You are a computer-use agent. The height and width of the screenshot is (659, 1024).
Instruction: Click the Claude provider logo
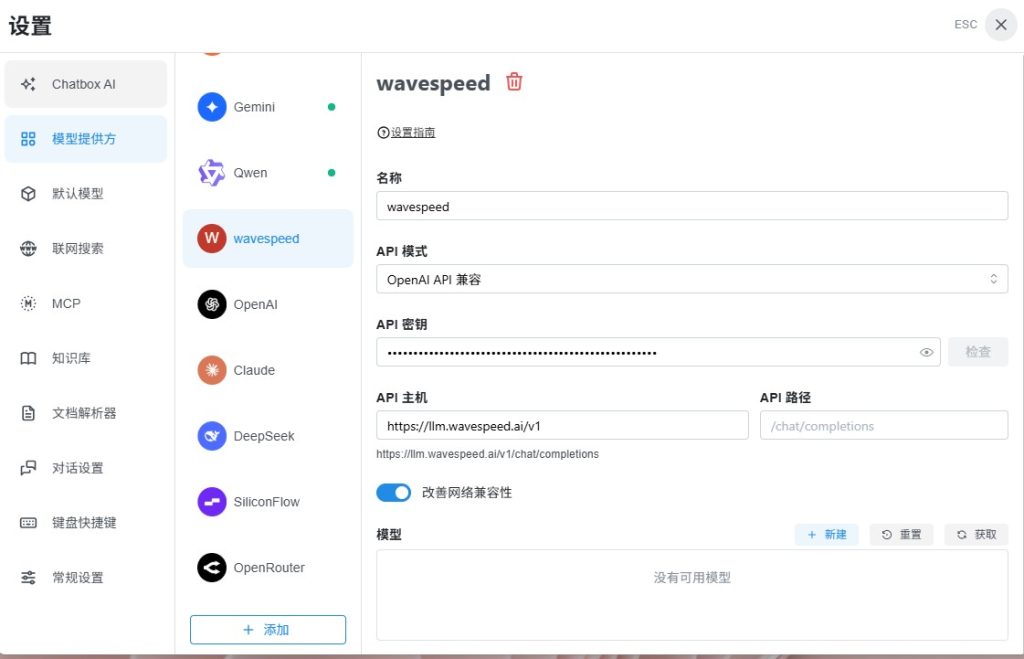click(212, 370)
